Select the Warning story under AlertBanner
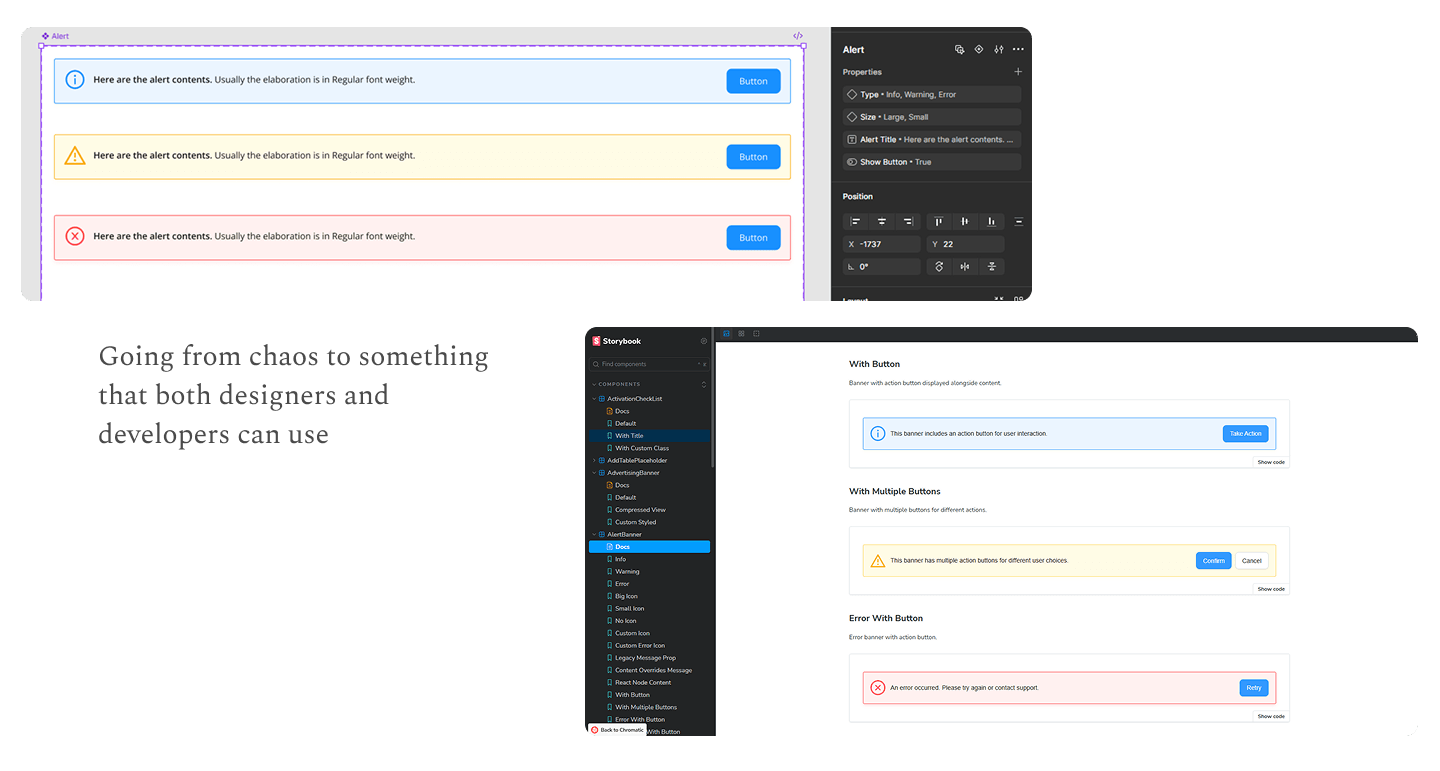 (x=627, y=571)
